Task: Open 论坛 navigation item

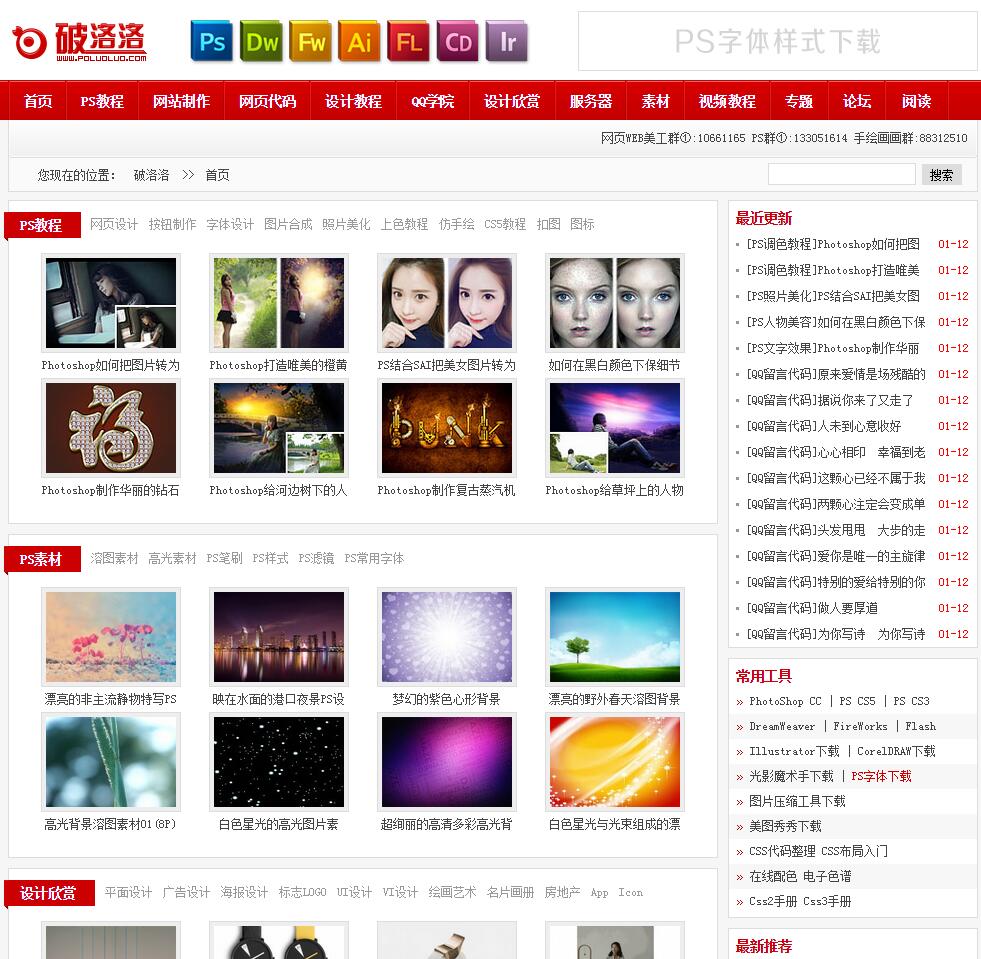Action: click(856, 101)
